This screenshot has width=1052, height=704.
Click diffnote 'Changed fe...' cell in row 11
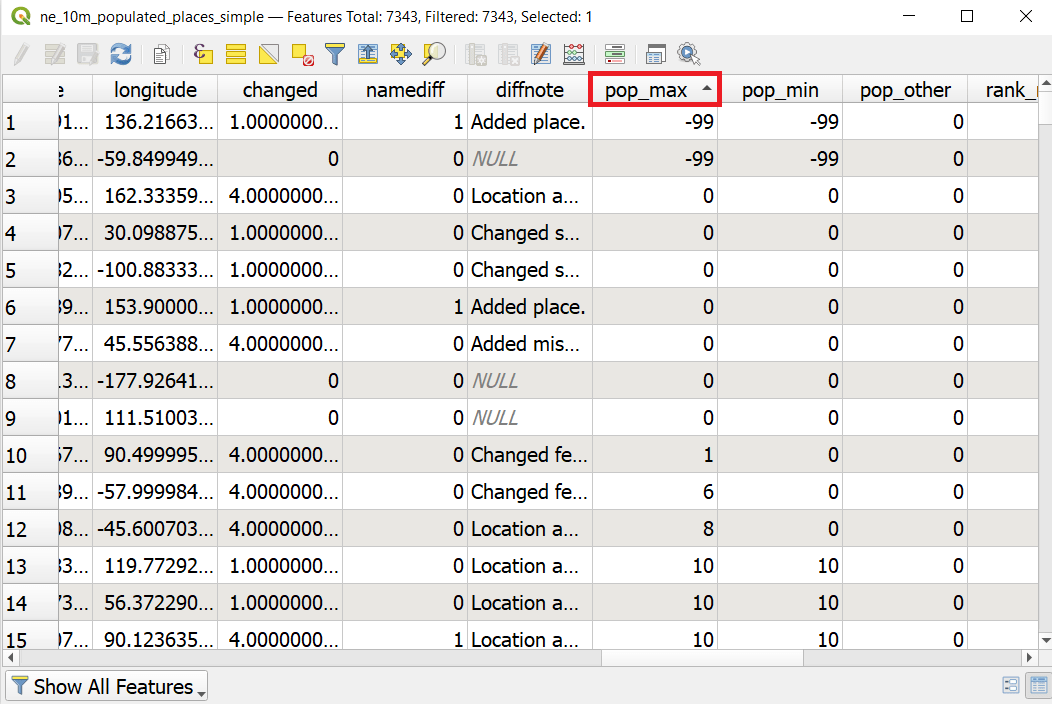(529, 491)
